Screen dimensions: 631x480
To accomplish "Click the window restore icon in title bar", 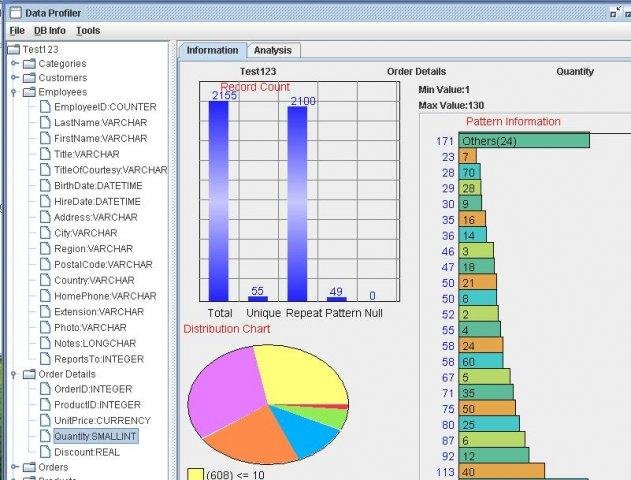I will pyautogui.click(x=615, y=12).
